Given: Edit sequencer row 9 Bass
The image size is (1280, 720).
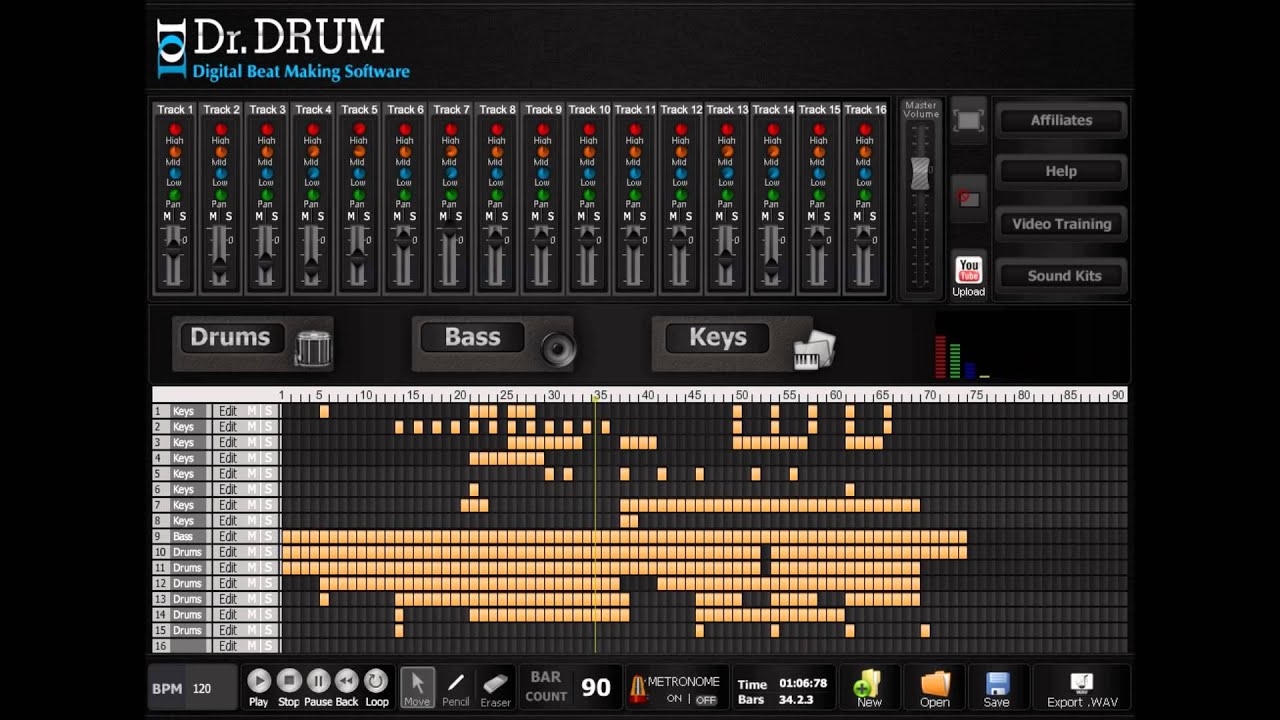Looking at the screenshot, I should click(x=228, y=537).
